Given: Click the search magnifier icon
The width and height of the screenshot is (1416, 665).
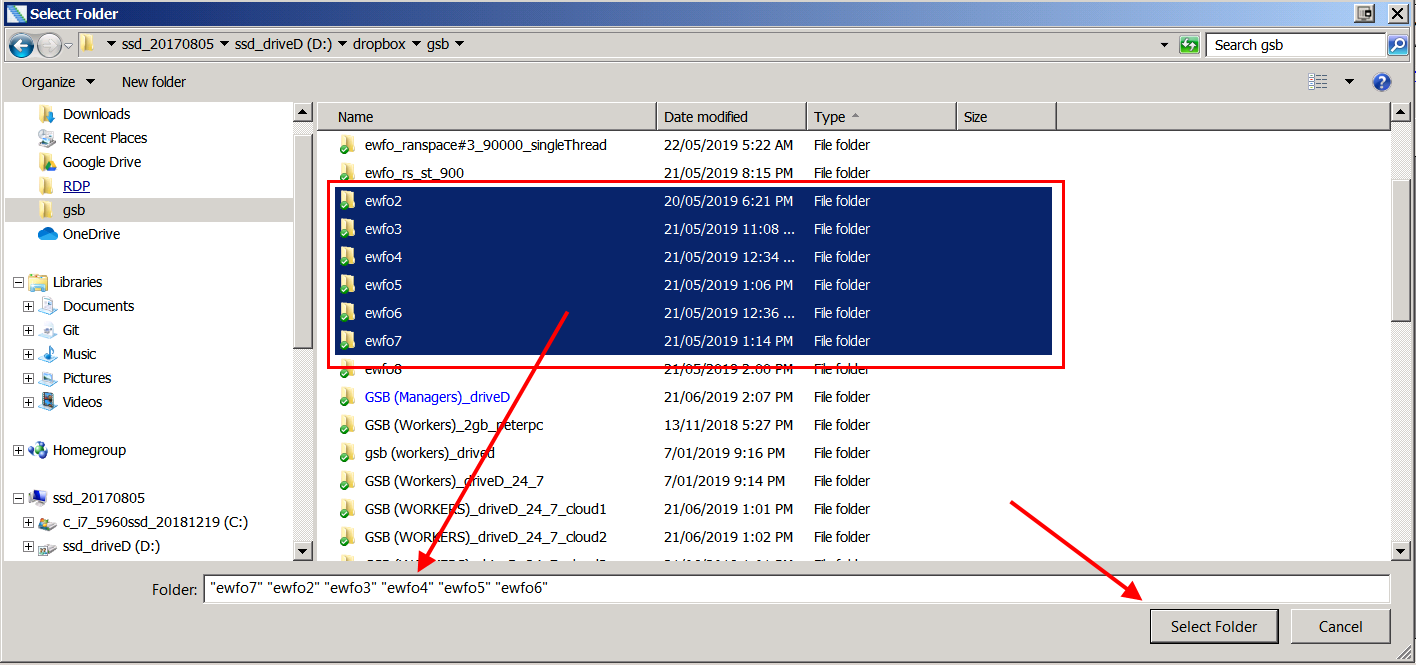Looking at the screenshot, I should click(x=1397, y=45).
